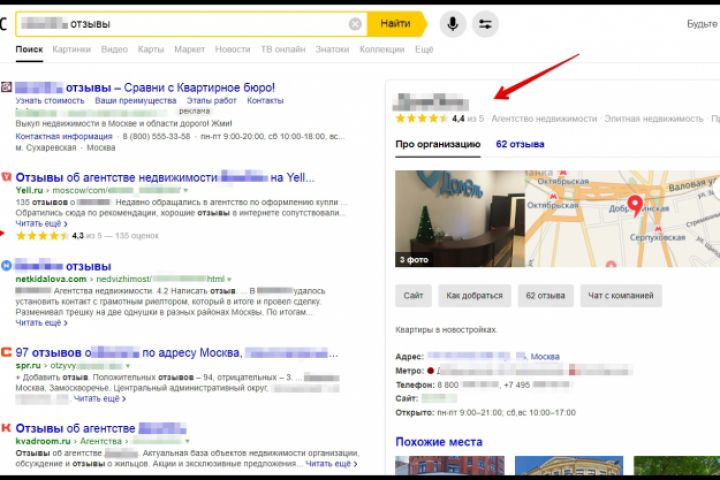Open Контактная информация link

tap(64, 136)
